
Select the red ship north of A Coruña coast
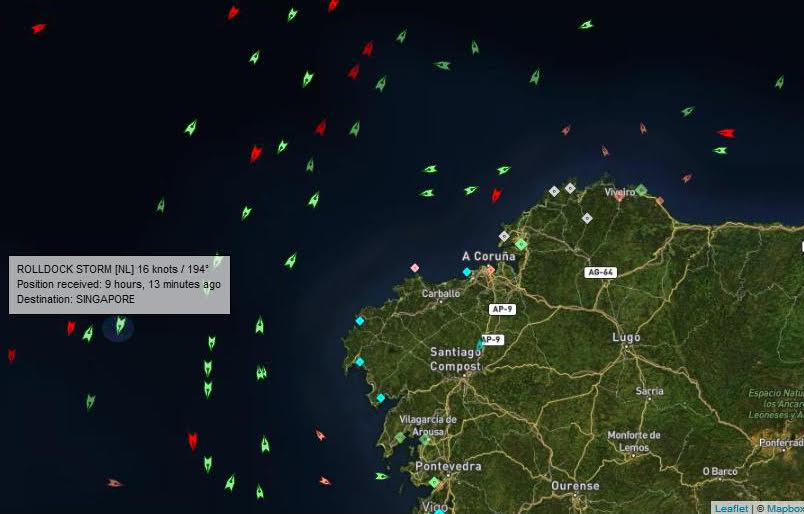[496, 195]
